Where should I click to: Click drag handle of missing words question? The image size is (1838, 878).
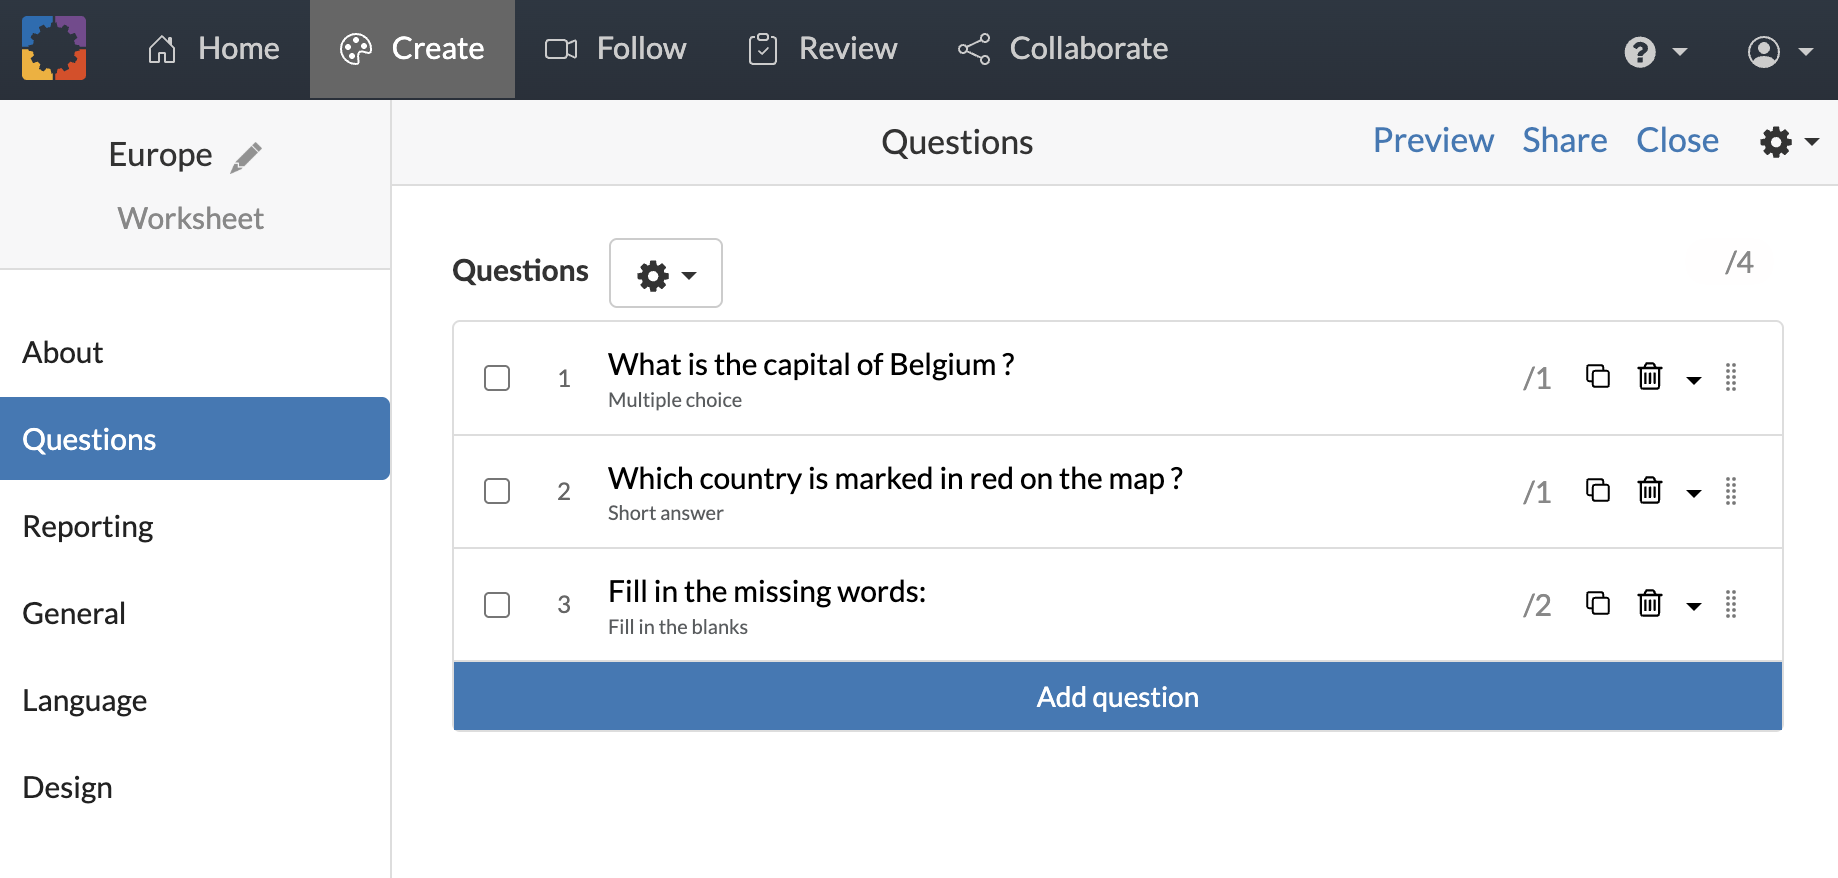coord(1731,604)
